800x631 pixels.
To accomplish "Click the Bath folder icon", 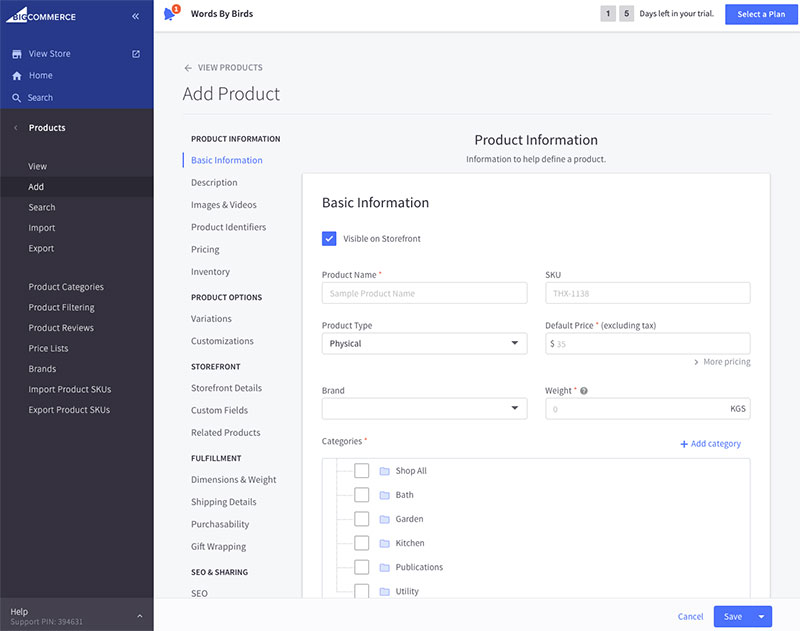I will [385, 495].
